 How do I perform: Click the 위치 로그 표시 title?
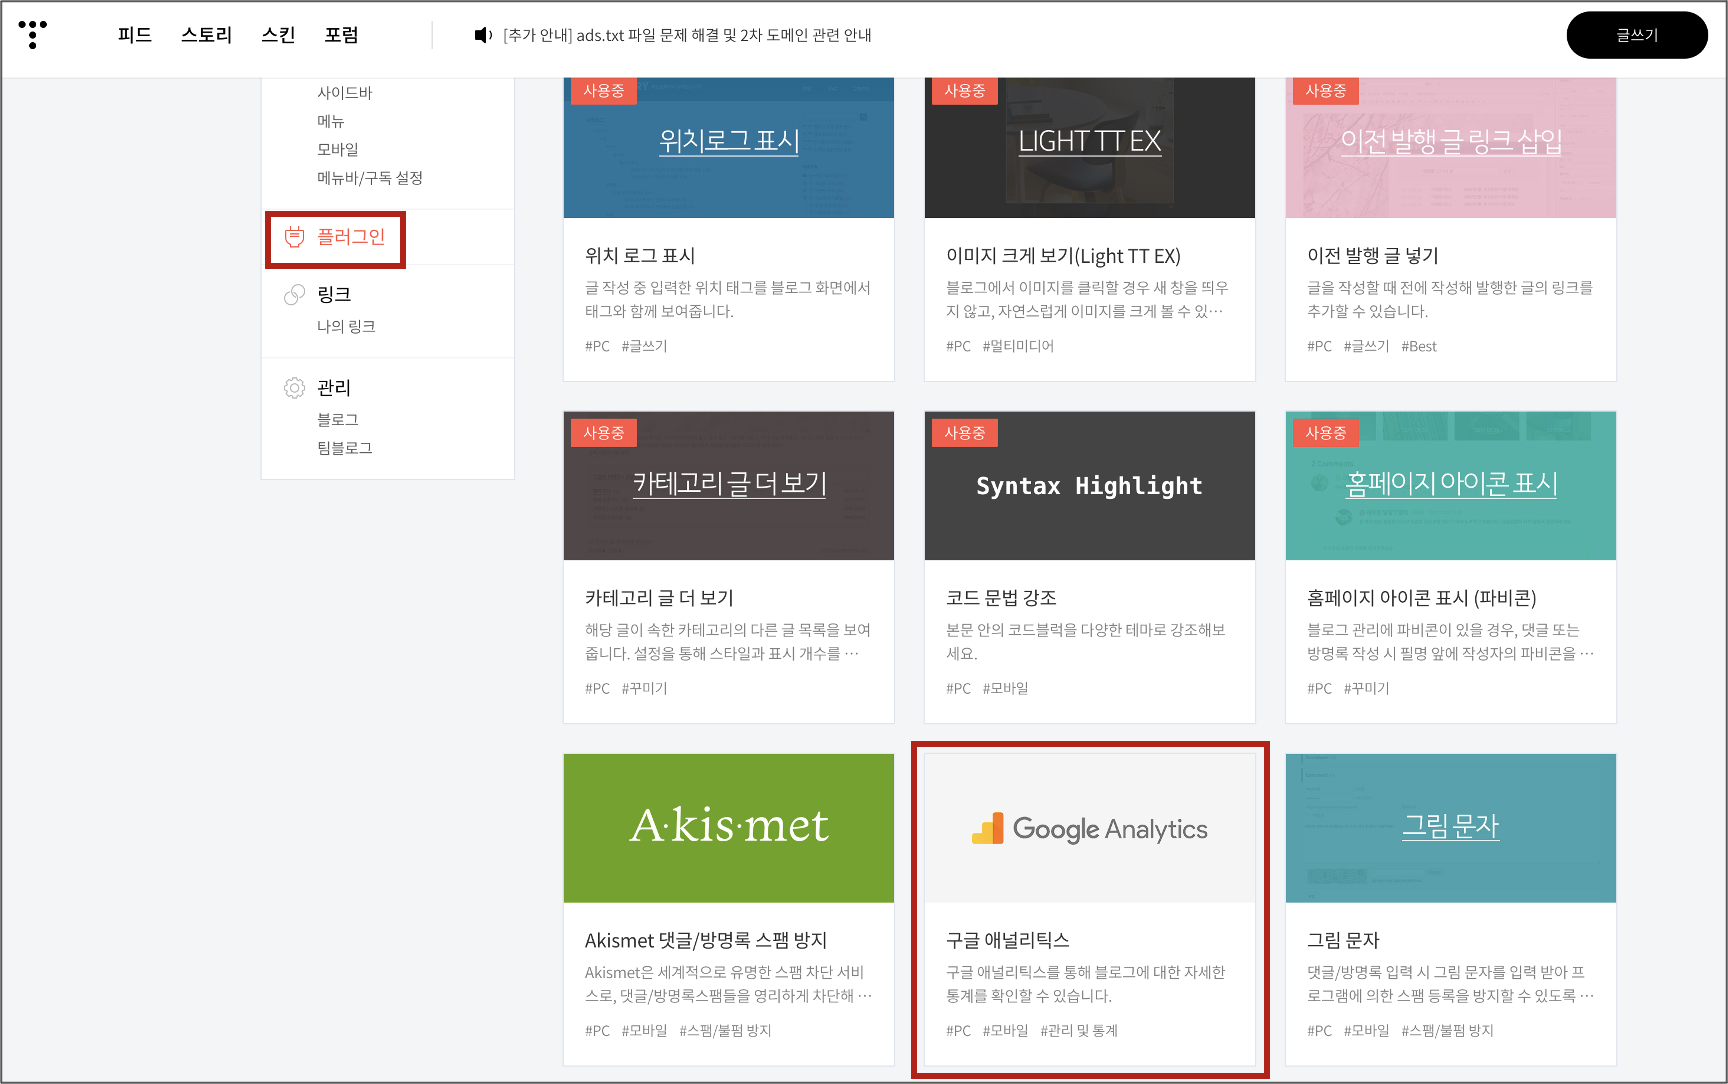[640, 256]
